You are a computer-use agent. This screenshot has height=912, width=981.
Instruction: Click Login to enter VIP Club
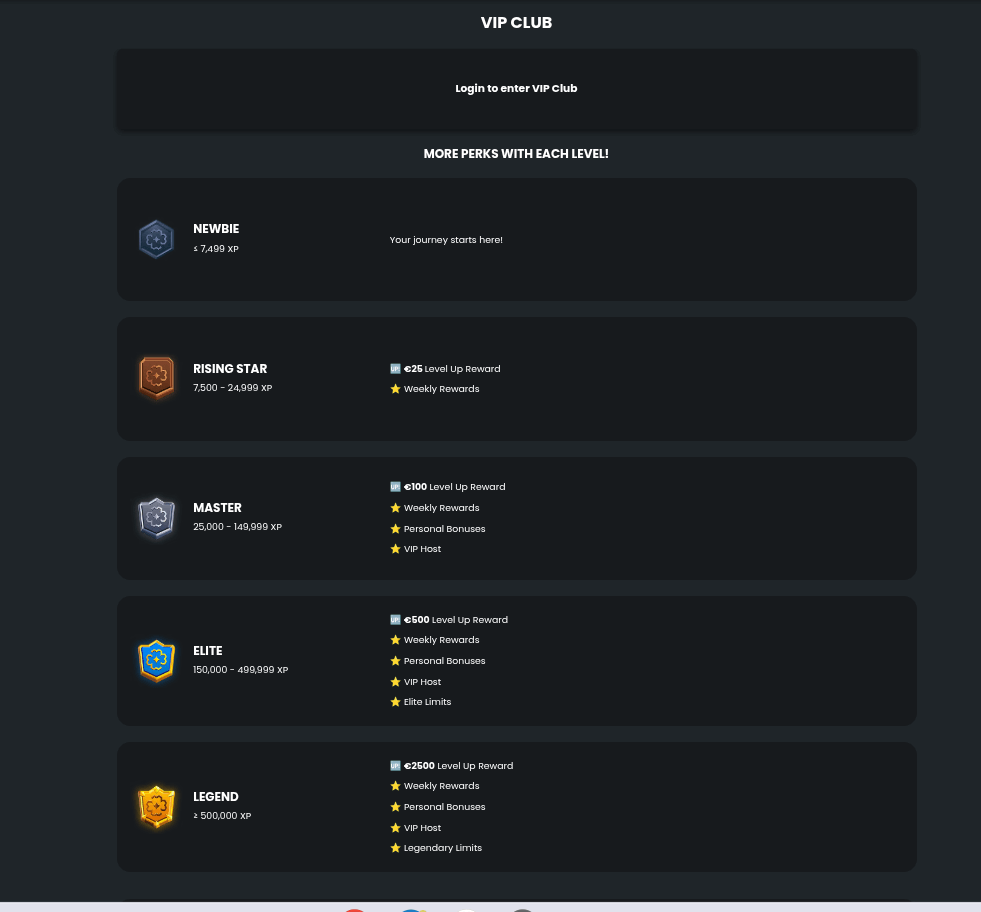click(x=516, y=88)
